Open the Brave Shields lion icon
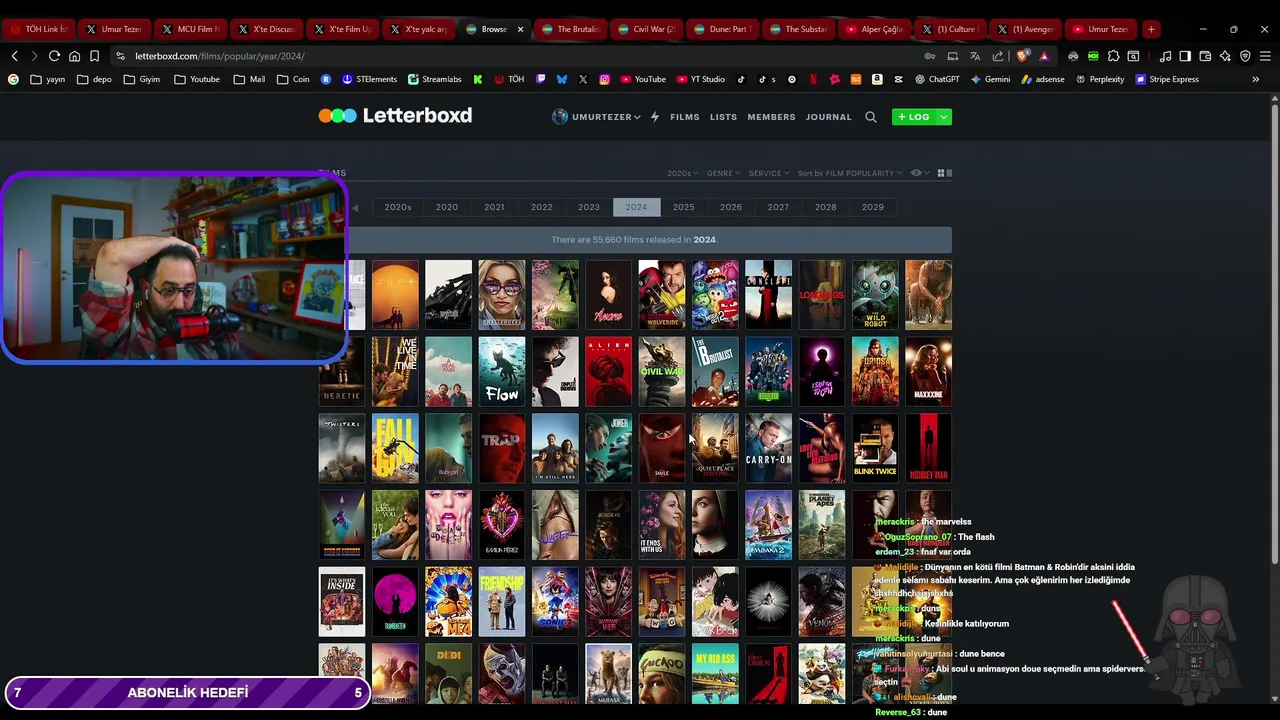The height and width of the screenshot is (720, 1280). (1022, 56)
